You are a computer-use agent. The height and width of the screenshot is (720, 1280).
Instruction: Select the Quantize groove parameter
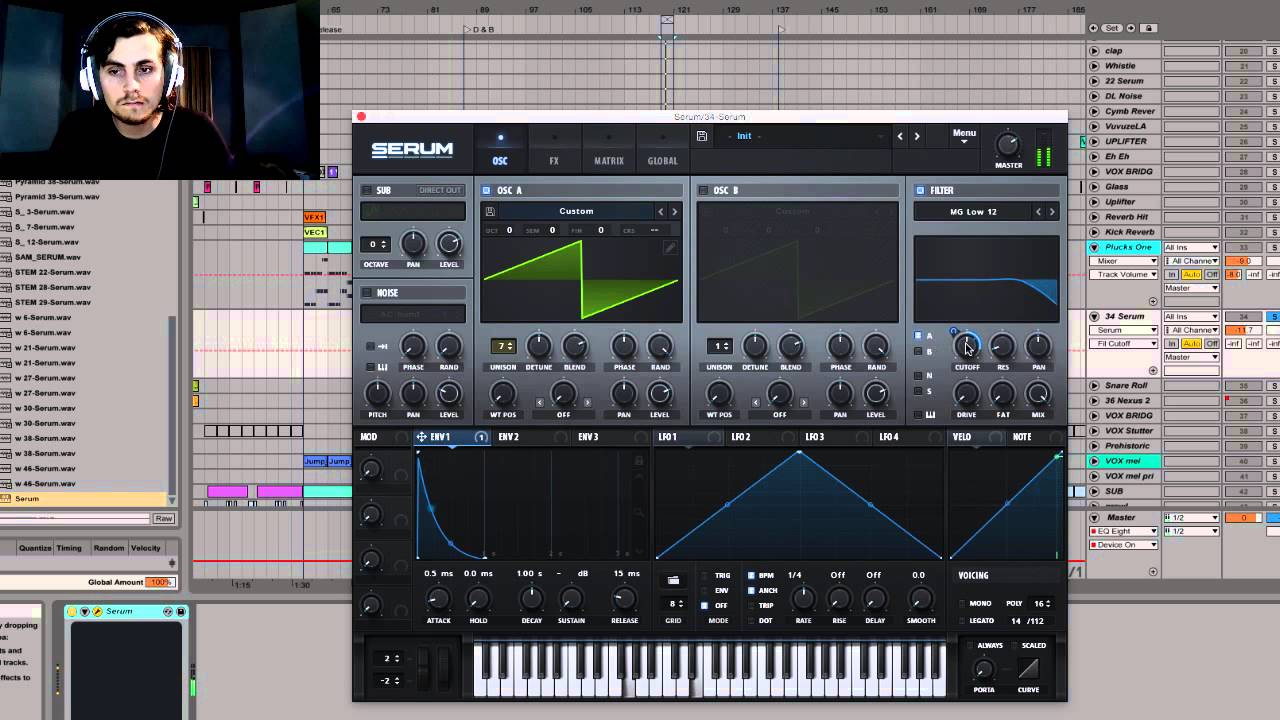(35, 548)
